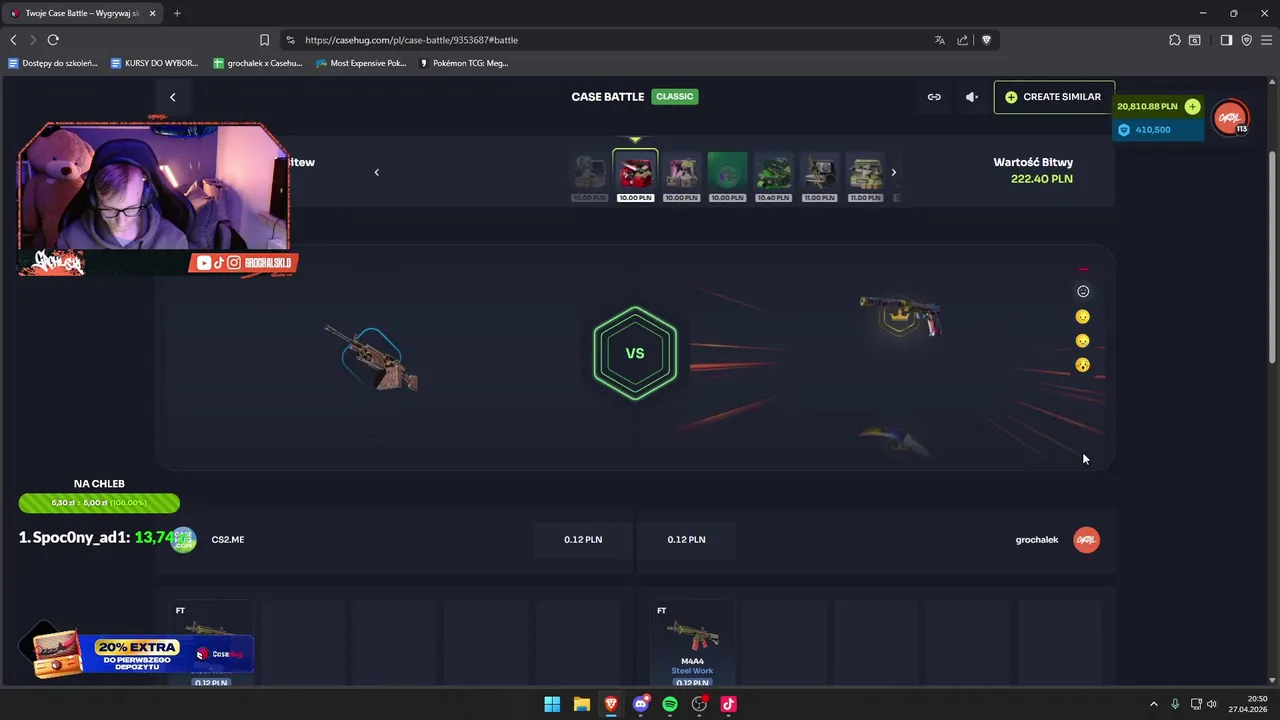The image size is (1280, 720).
Task: Open Brave Shields lion icon
Action: (x=986, y=40)
